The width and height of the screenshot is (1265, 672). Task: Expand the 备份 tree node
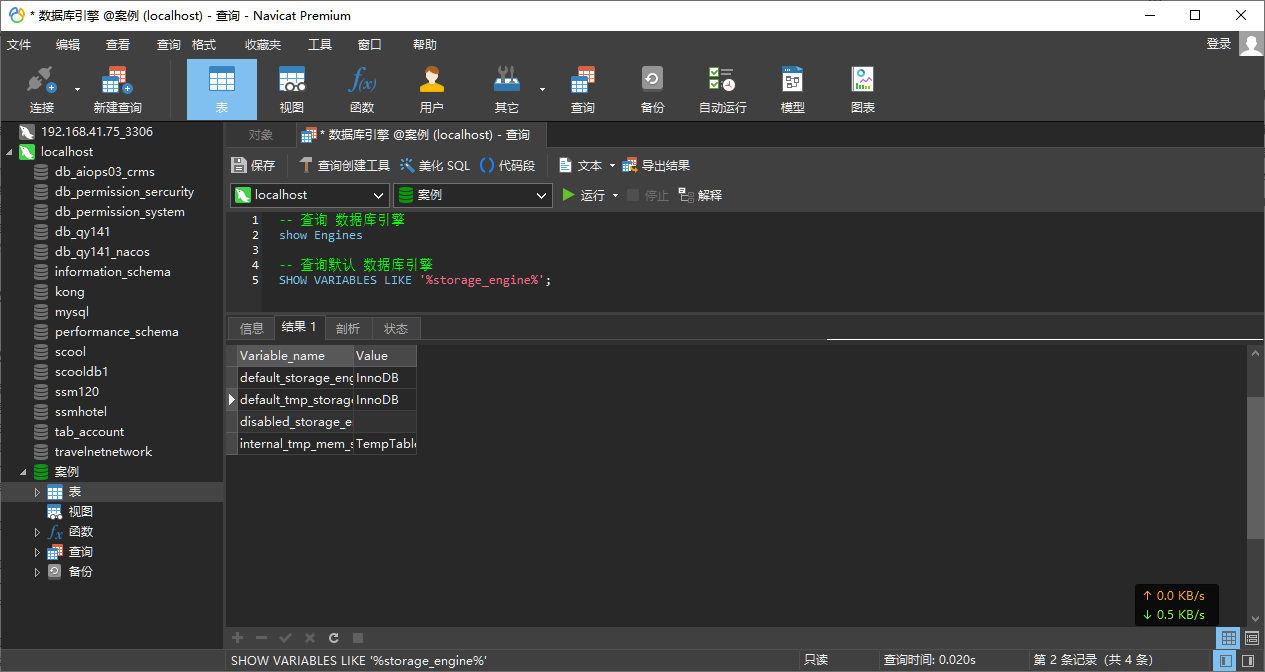click(38, 572)
